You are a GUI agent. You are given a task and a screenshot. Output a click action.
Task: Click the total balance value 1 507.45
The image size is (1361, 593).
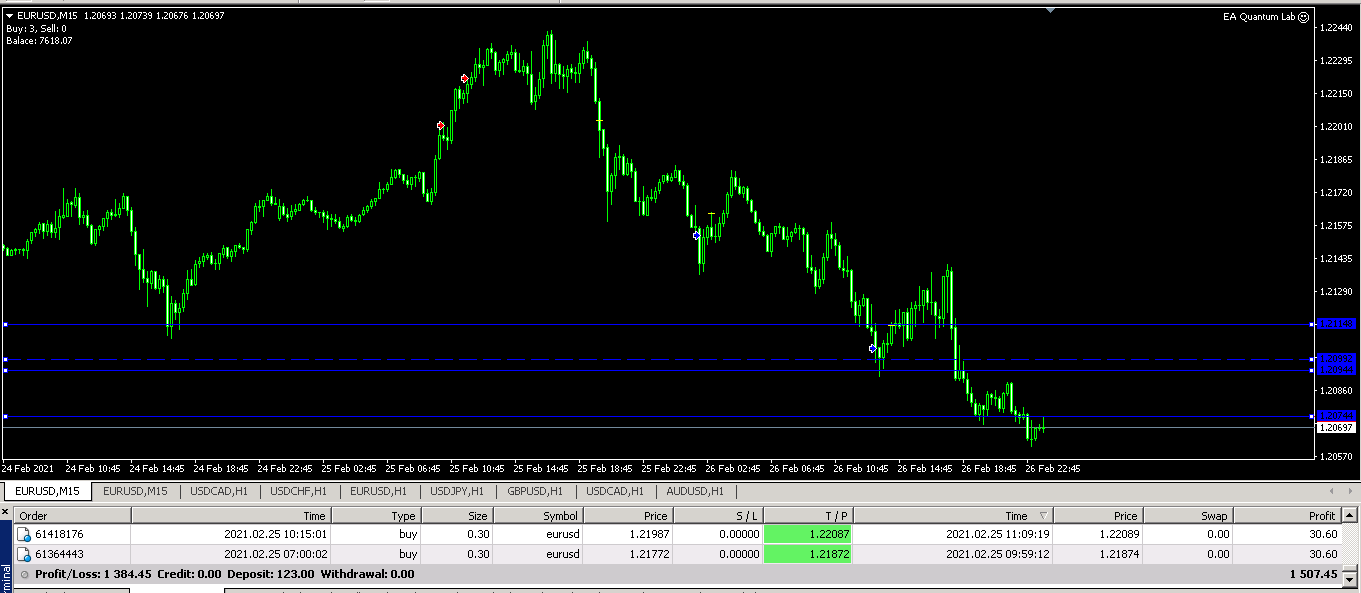(1314, 574)
